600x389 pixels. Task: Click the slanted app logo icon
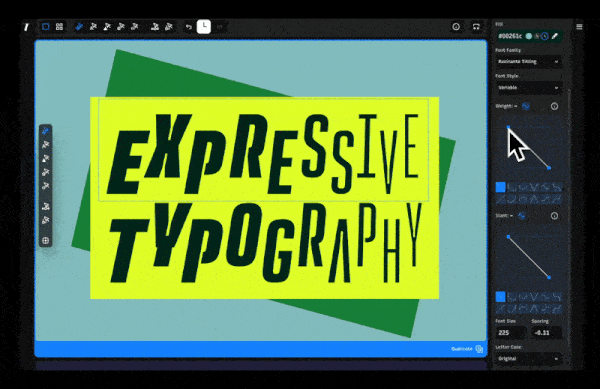(26, 27)
